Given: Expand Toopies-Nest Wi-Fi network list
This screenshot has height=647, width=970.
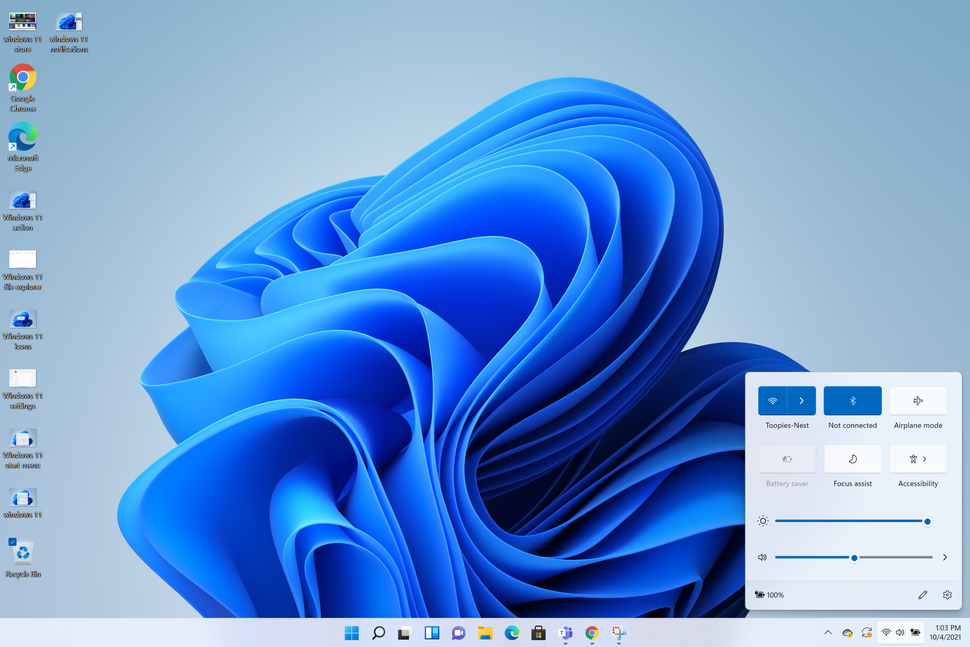Looking at the screenshot, I should [801, 399].
